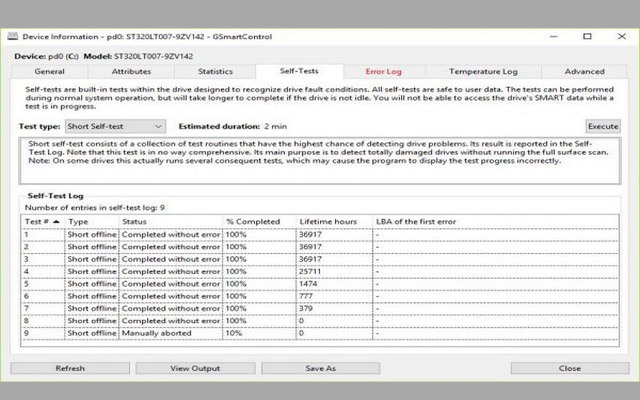Click the Close button at bottom
Viewport: 640px width, 400px height.
(x=570, y=368)
